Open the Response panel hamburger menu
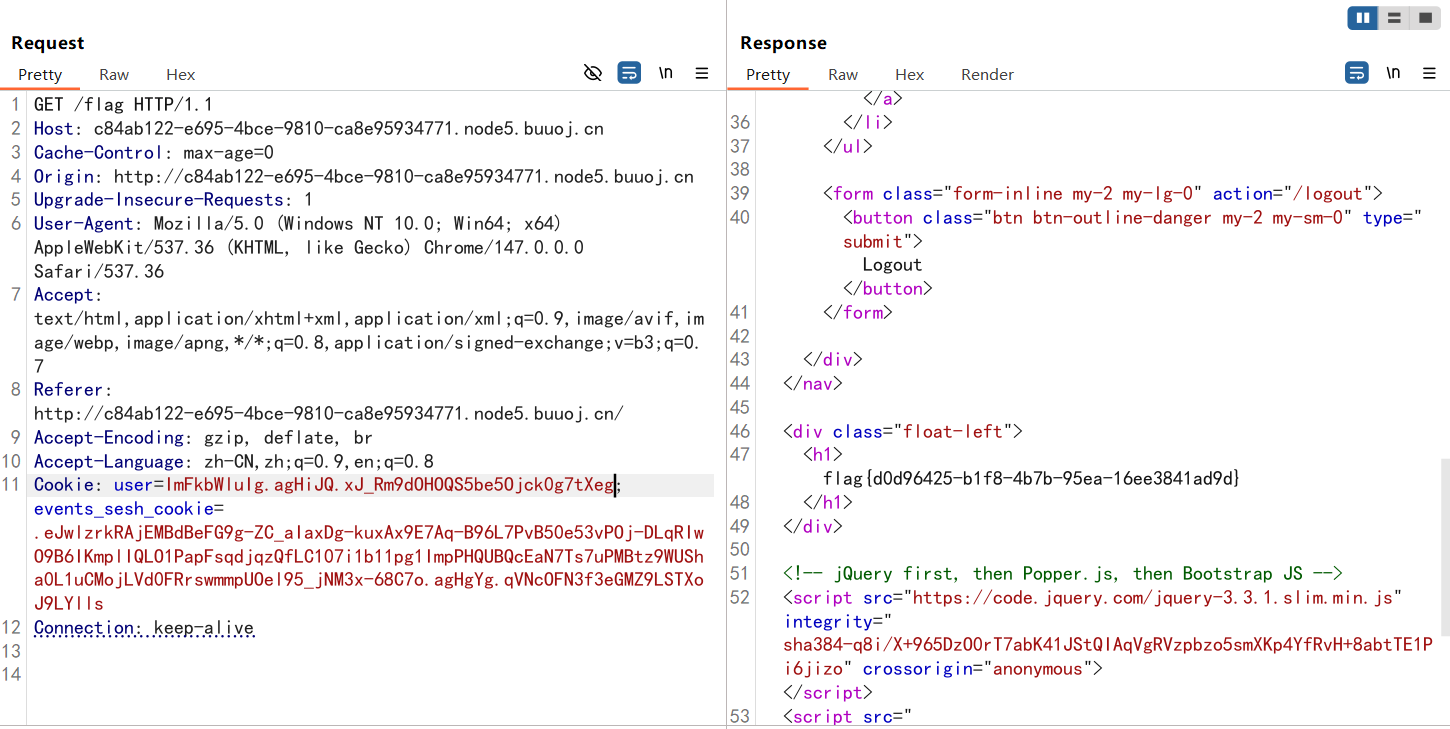Viewport: 1450px width, 729px height. tap(1429, 73)
